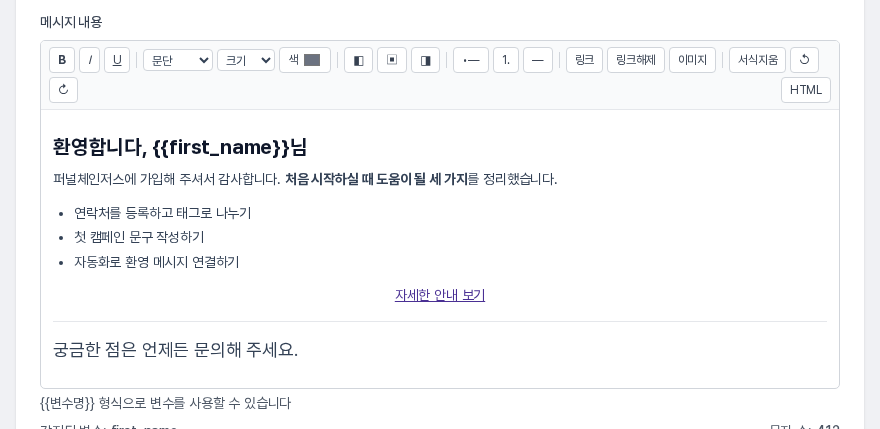Viewport: 880px width, 429px height.
Task: Click 서식지움 to clear formatting
Action: pos(758,60)
